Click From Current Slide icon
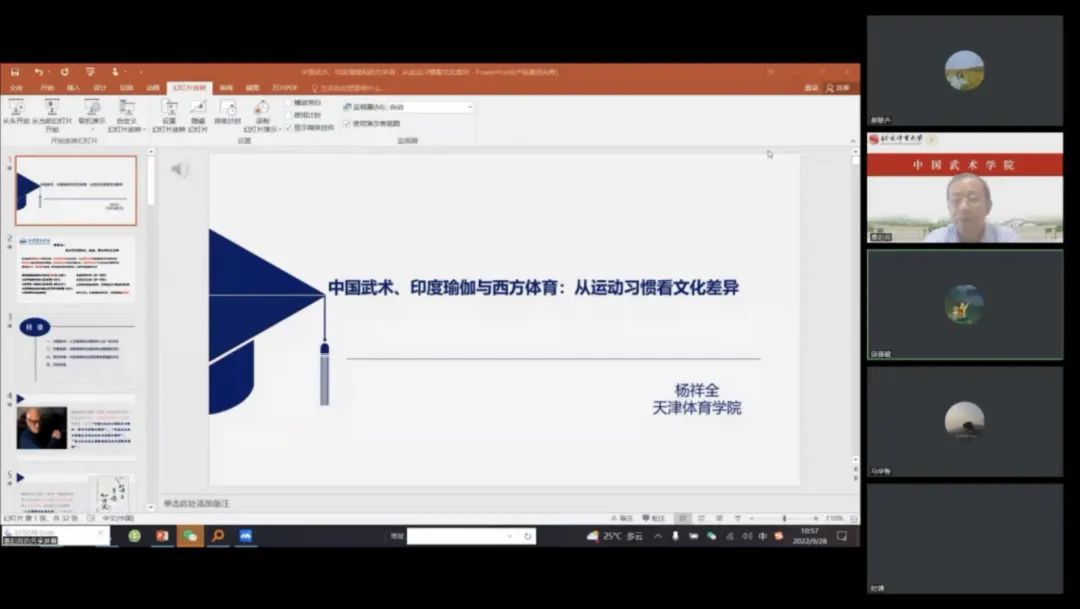 click(x=52, y=109)
